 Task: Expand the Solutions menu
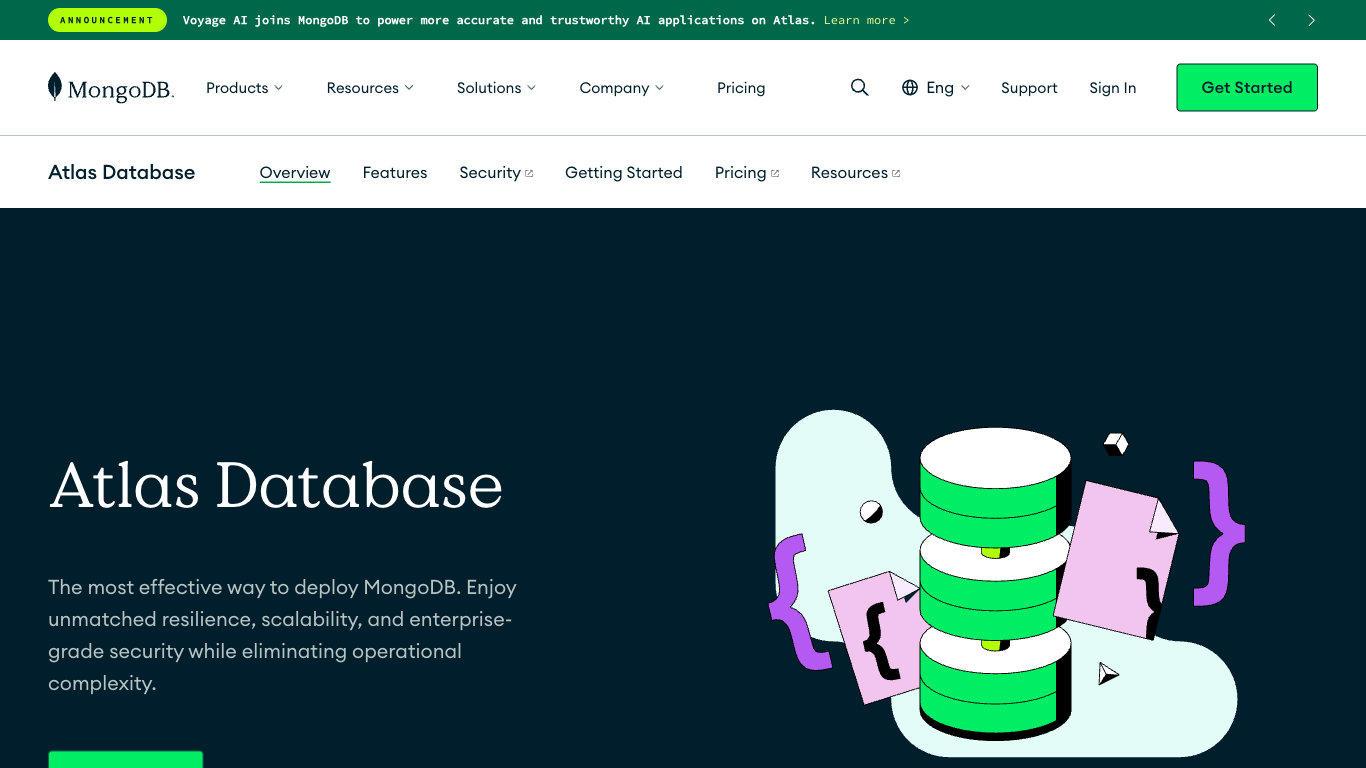pyautogui.click(x=496, y=88)
